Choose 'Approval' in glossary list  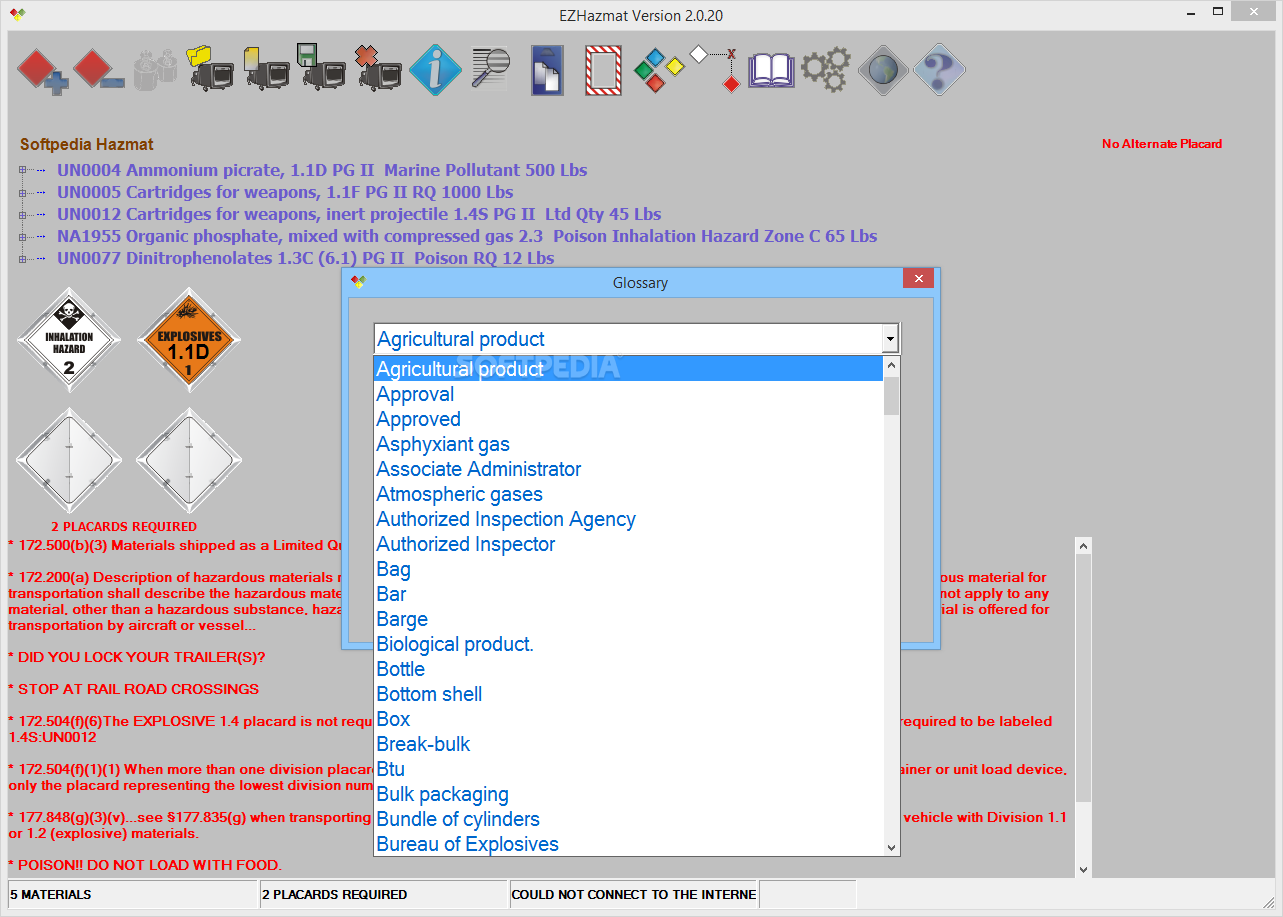[628, 394]
